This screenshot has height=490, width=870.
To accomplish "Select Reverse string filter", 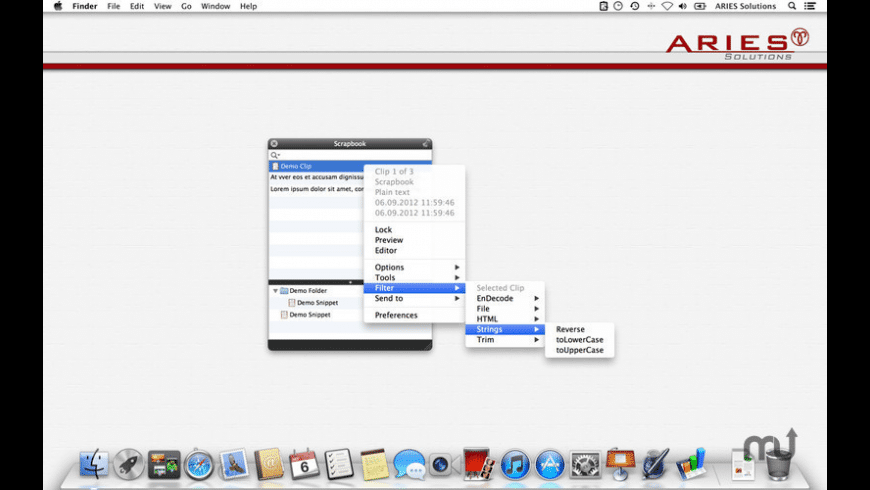I will point(579,330).
